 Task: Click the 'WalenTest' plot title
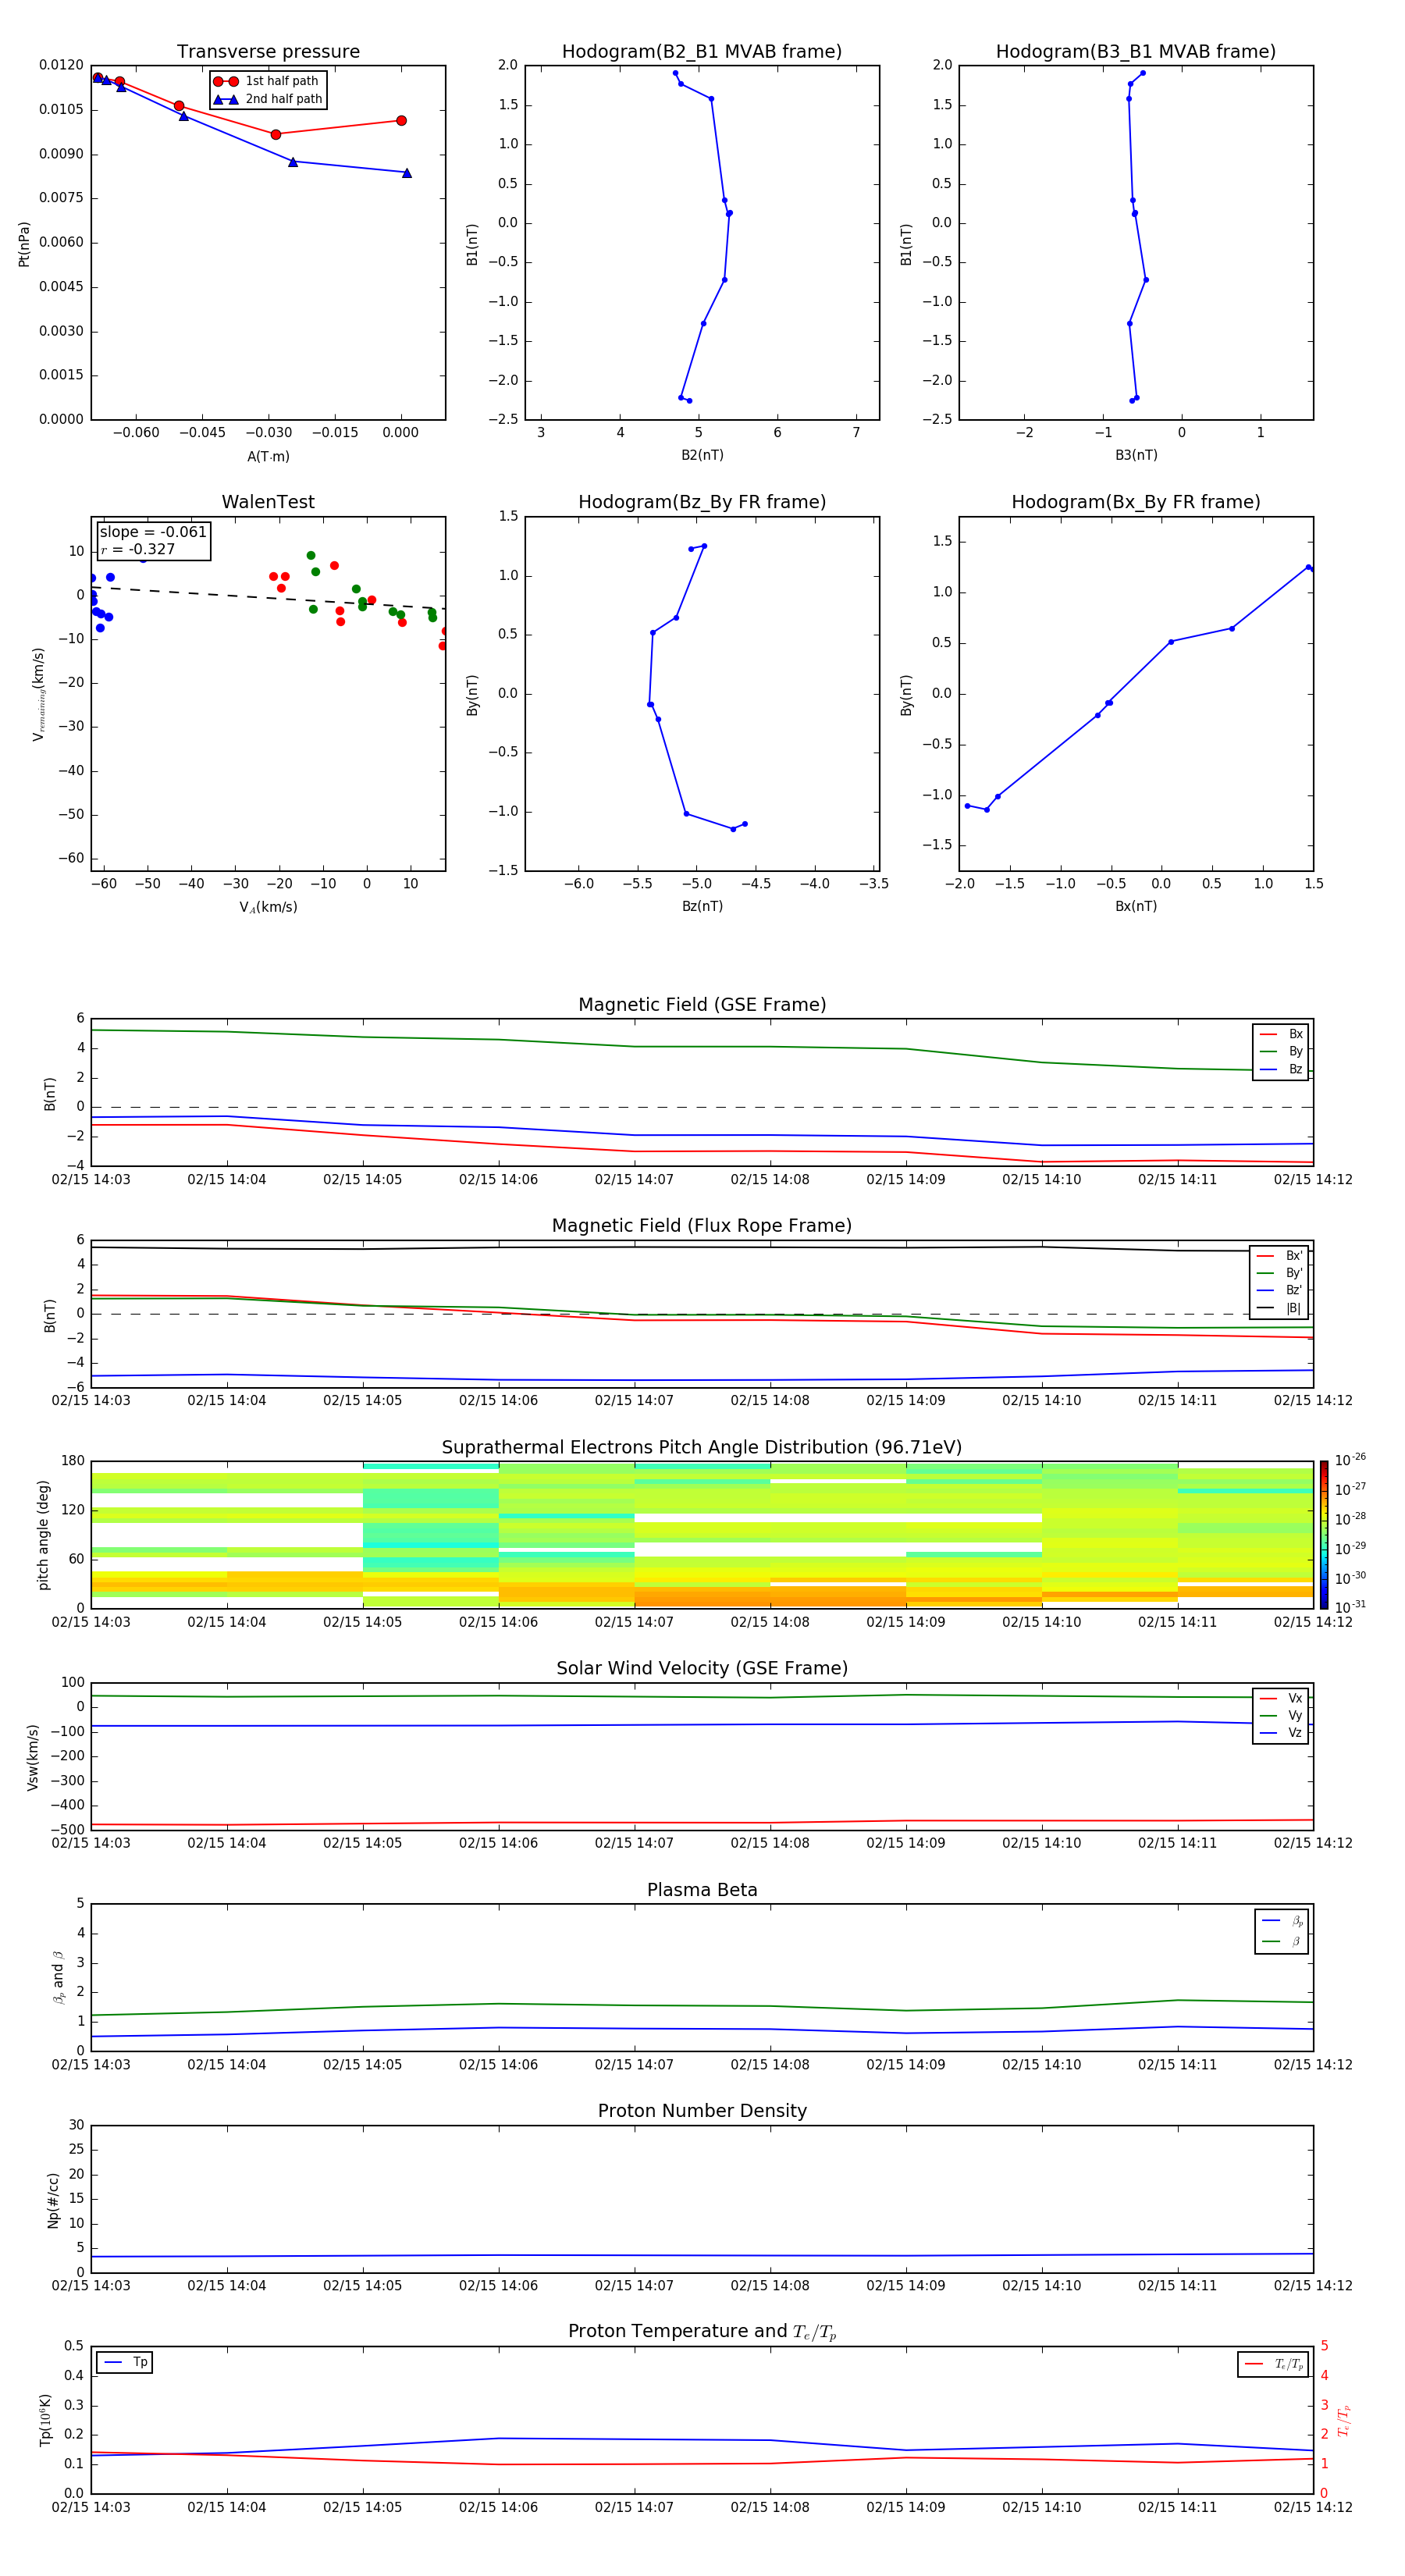point(268,502)
